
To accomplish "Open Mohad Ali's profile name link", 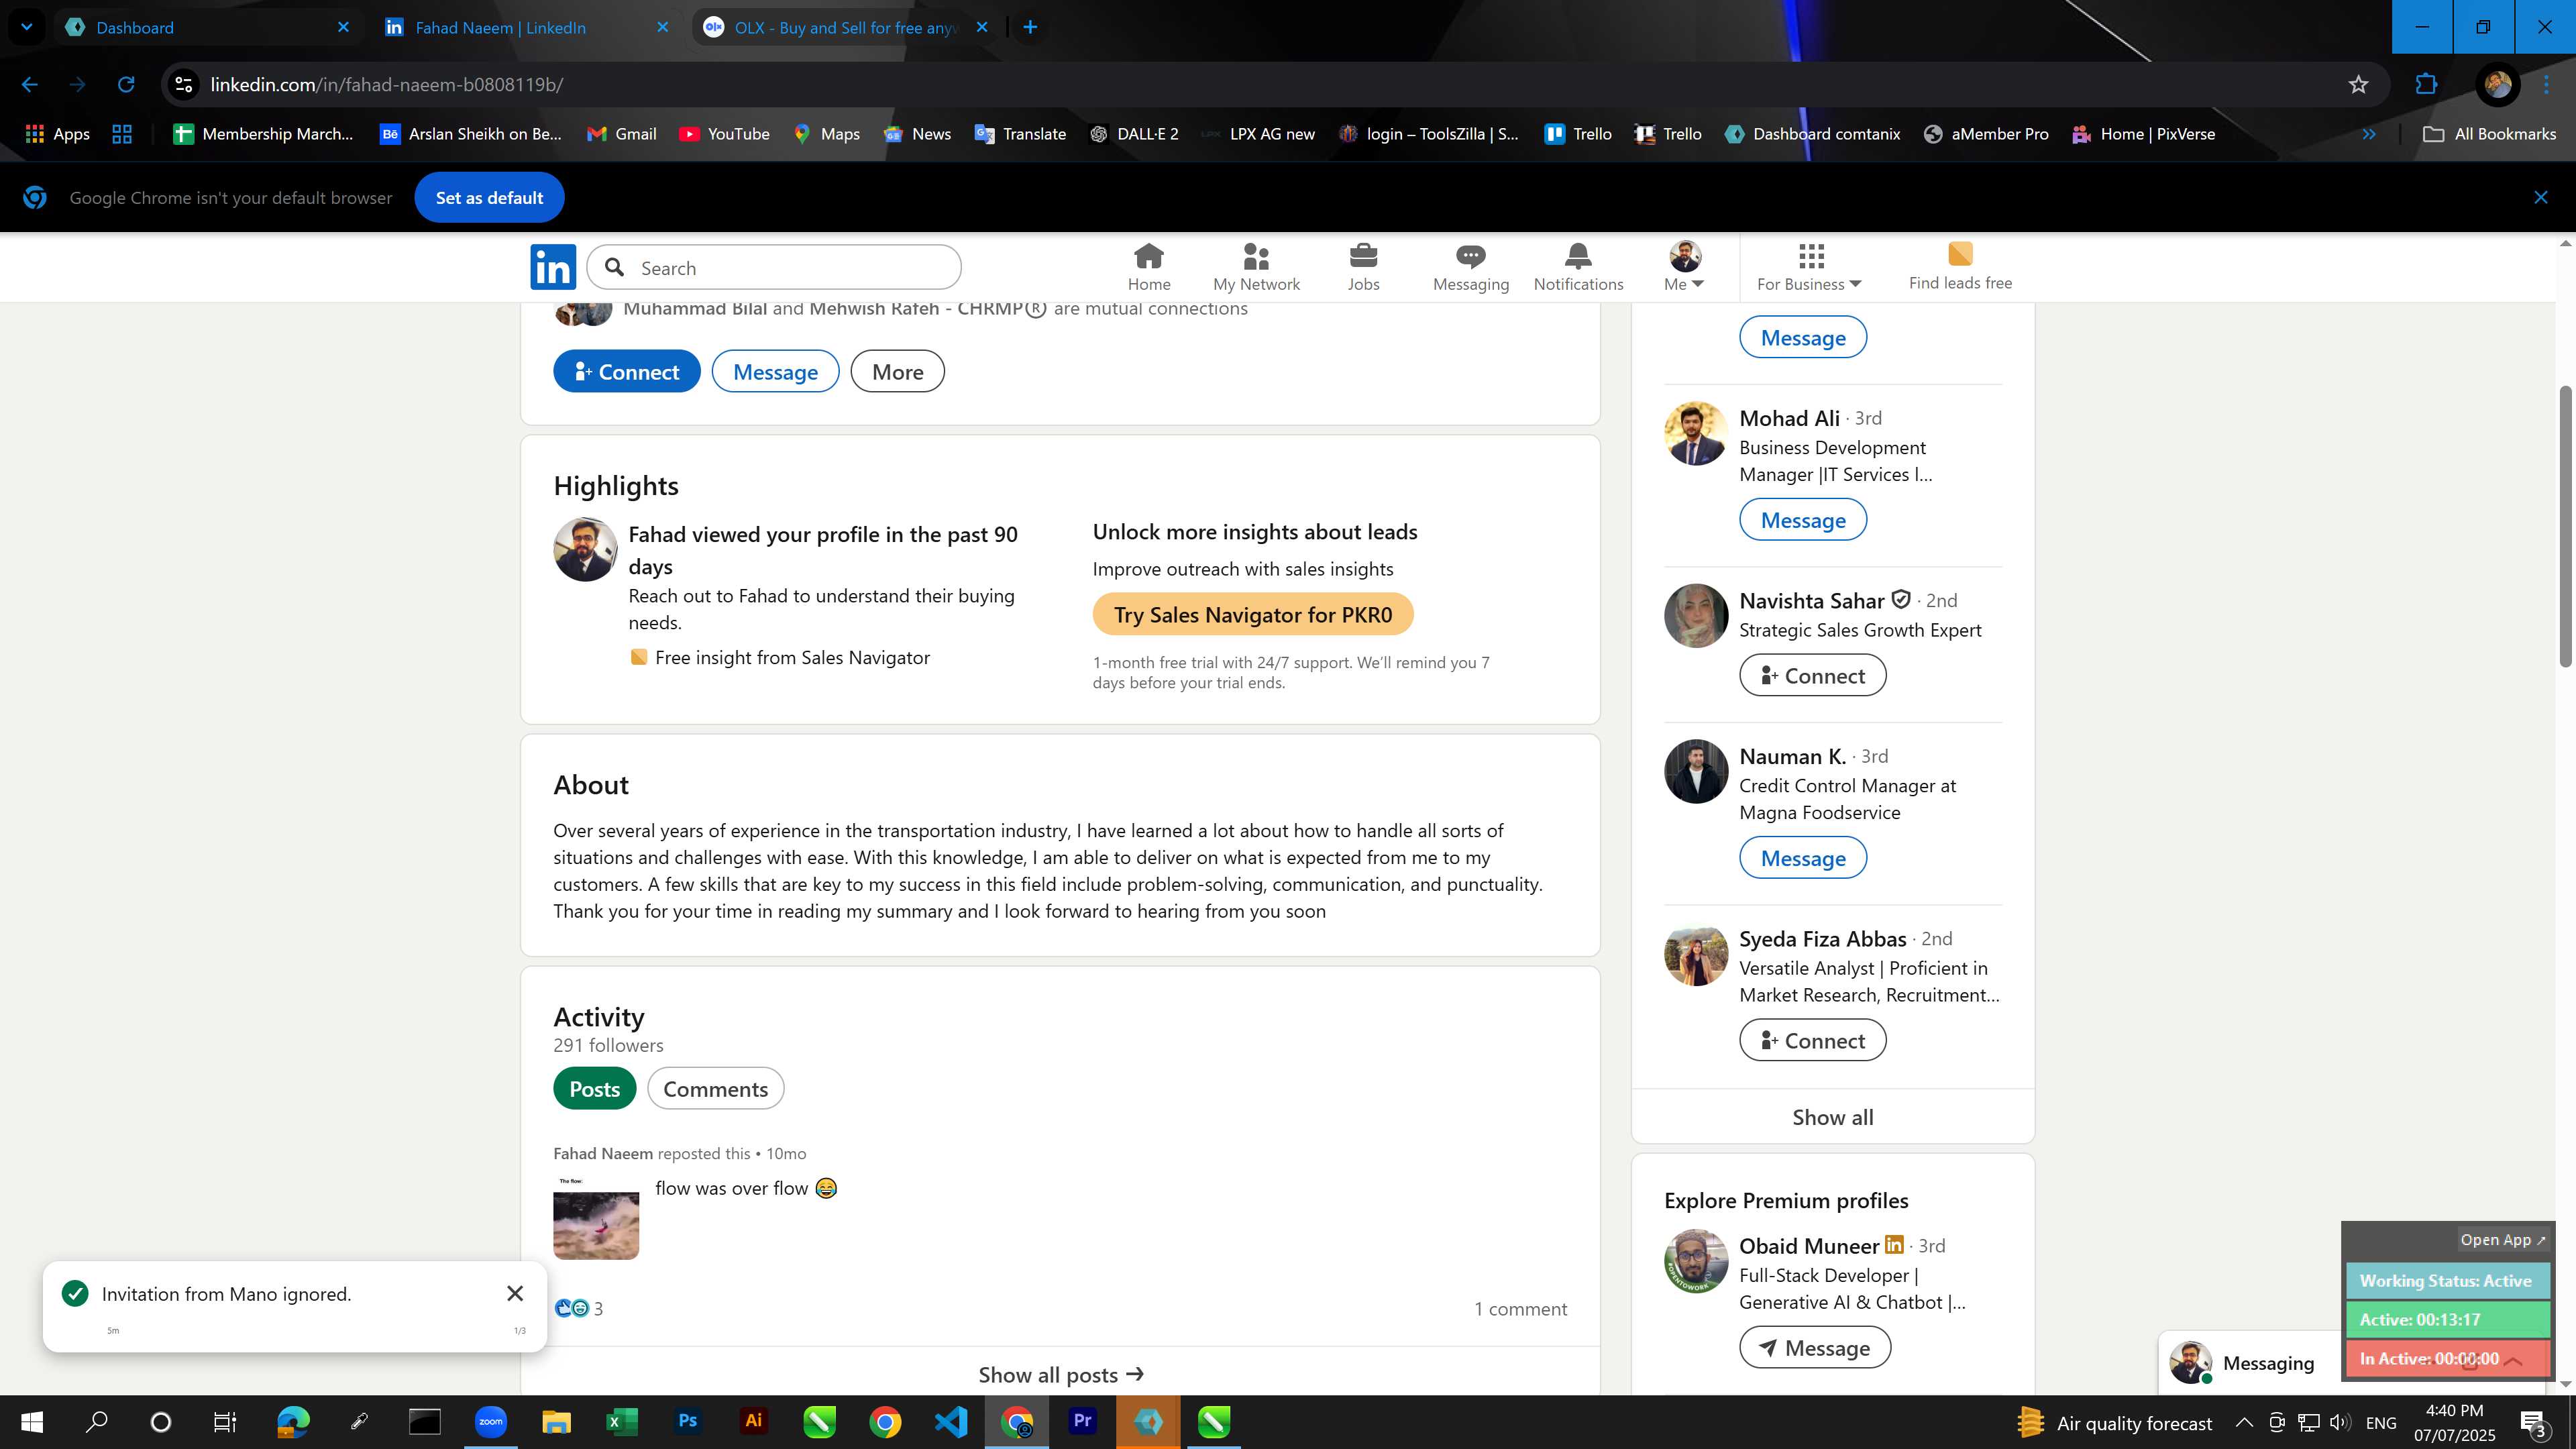I will [x=1789, y=418].
